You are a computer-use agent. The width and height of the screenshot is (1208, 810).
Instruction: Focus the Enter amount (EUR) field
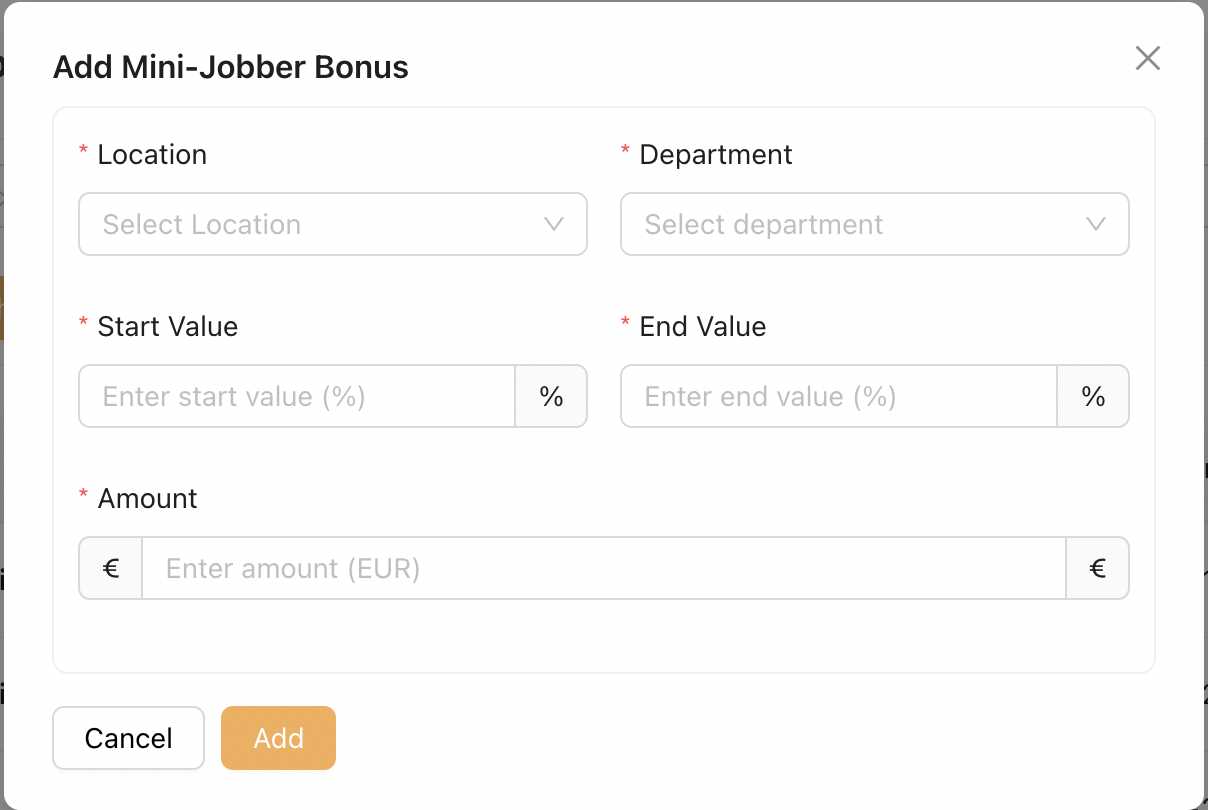(603, 569)
